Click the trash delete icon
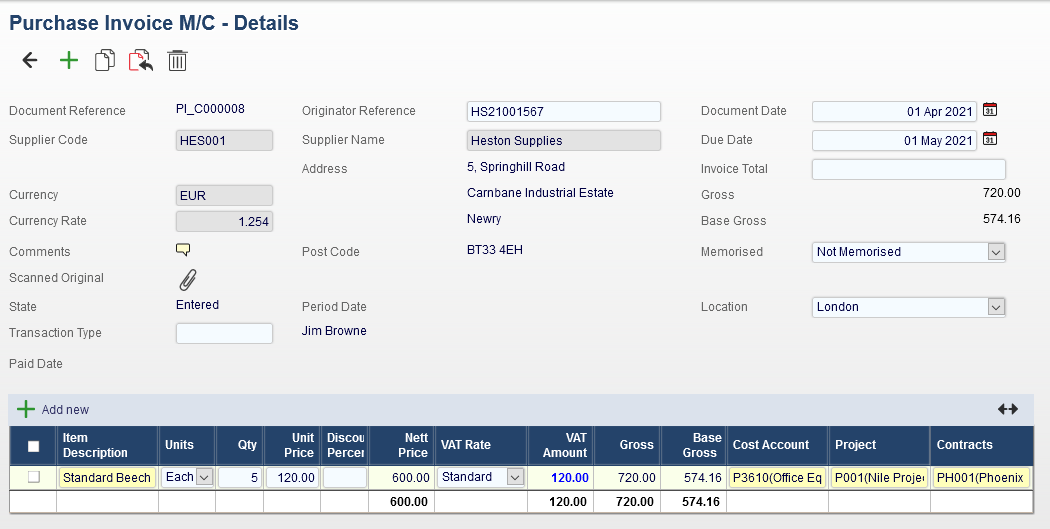This screenshot has width=1050, height=529. (177, 61)
